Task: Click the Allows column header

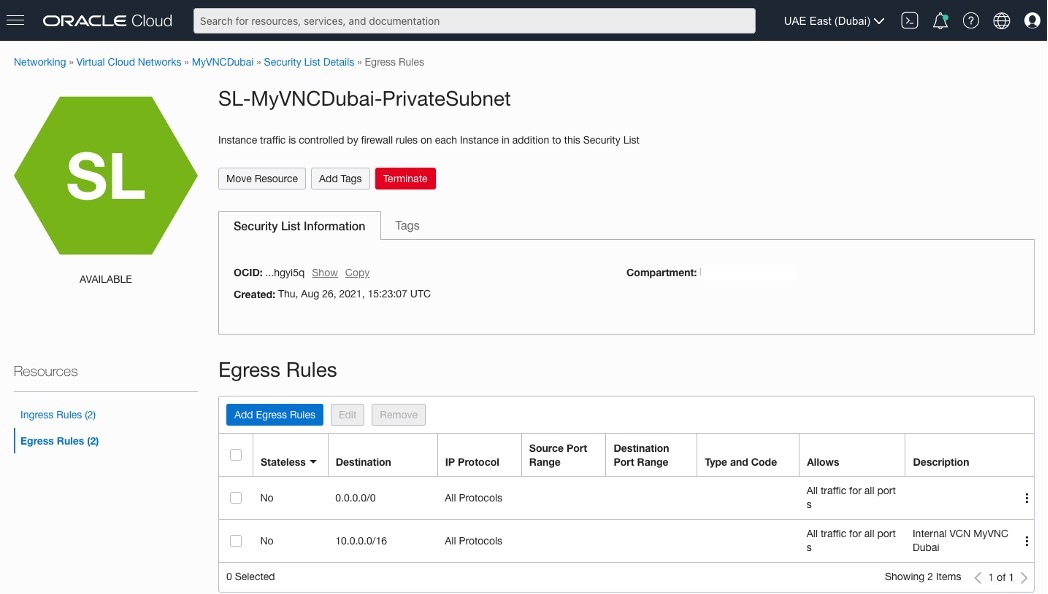Action: click(x=823, y=462)
